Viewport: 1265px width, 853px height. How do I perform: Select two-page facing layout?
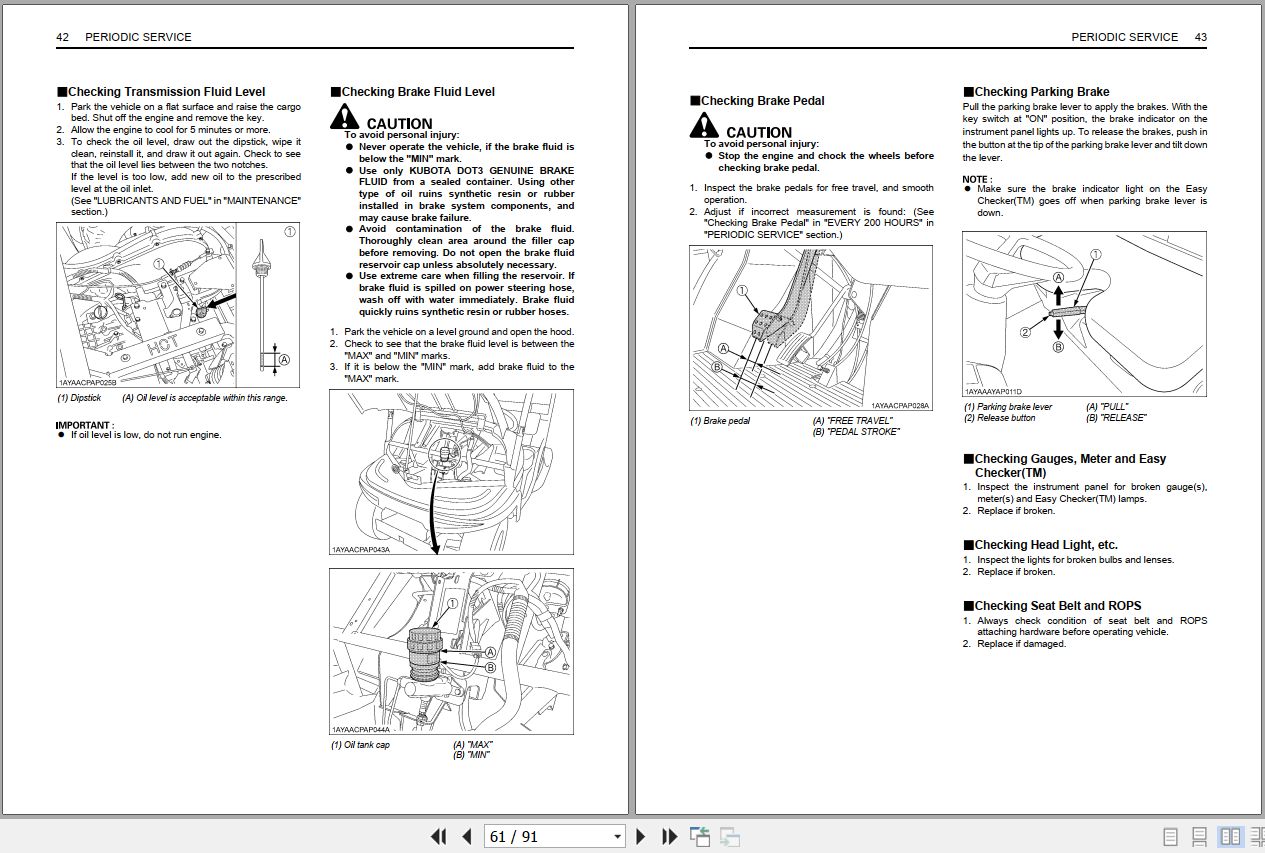[x=1230, y=836]
